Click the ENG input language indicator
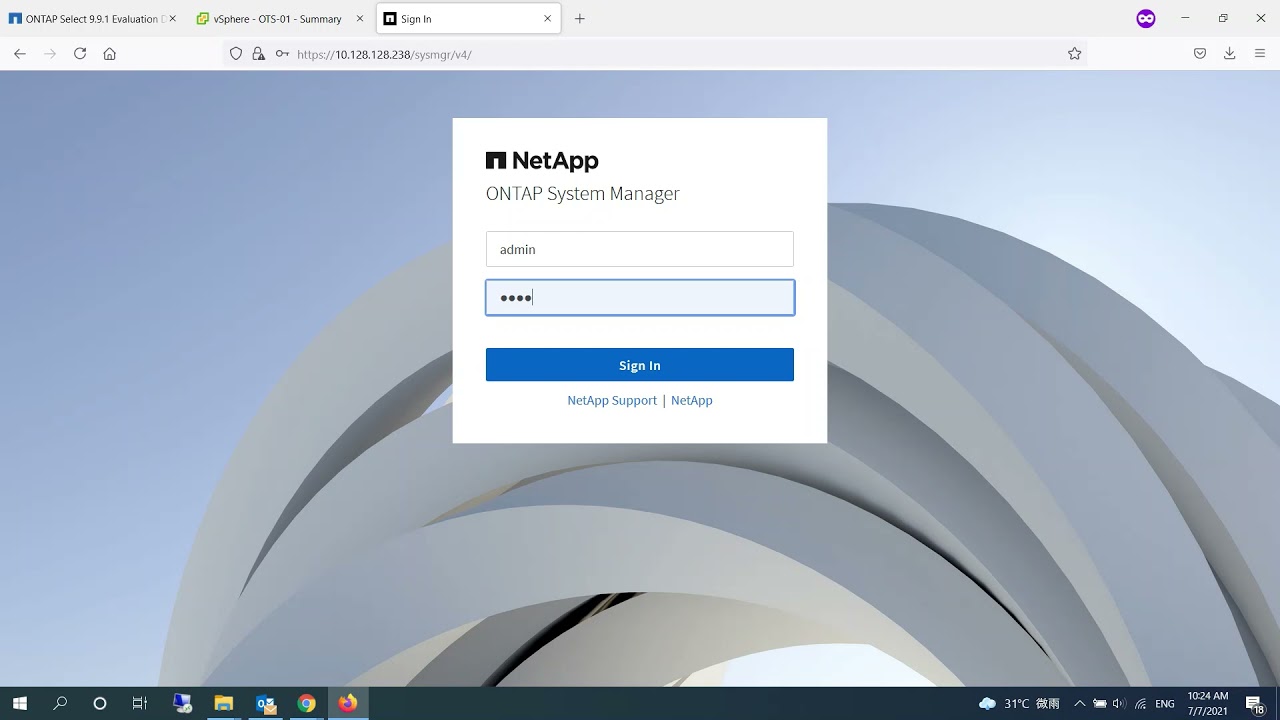Image resolution: width=1280 pixels, height=720 pixels. [x=1165, y=704]
